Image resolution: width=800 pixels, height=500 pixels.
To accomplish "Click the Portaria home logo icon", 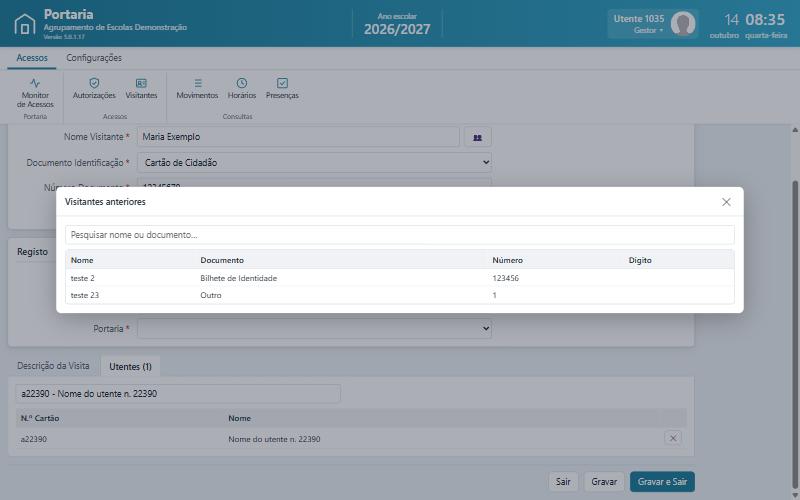I will pos(25,24).
